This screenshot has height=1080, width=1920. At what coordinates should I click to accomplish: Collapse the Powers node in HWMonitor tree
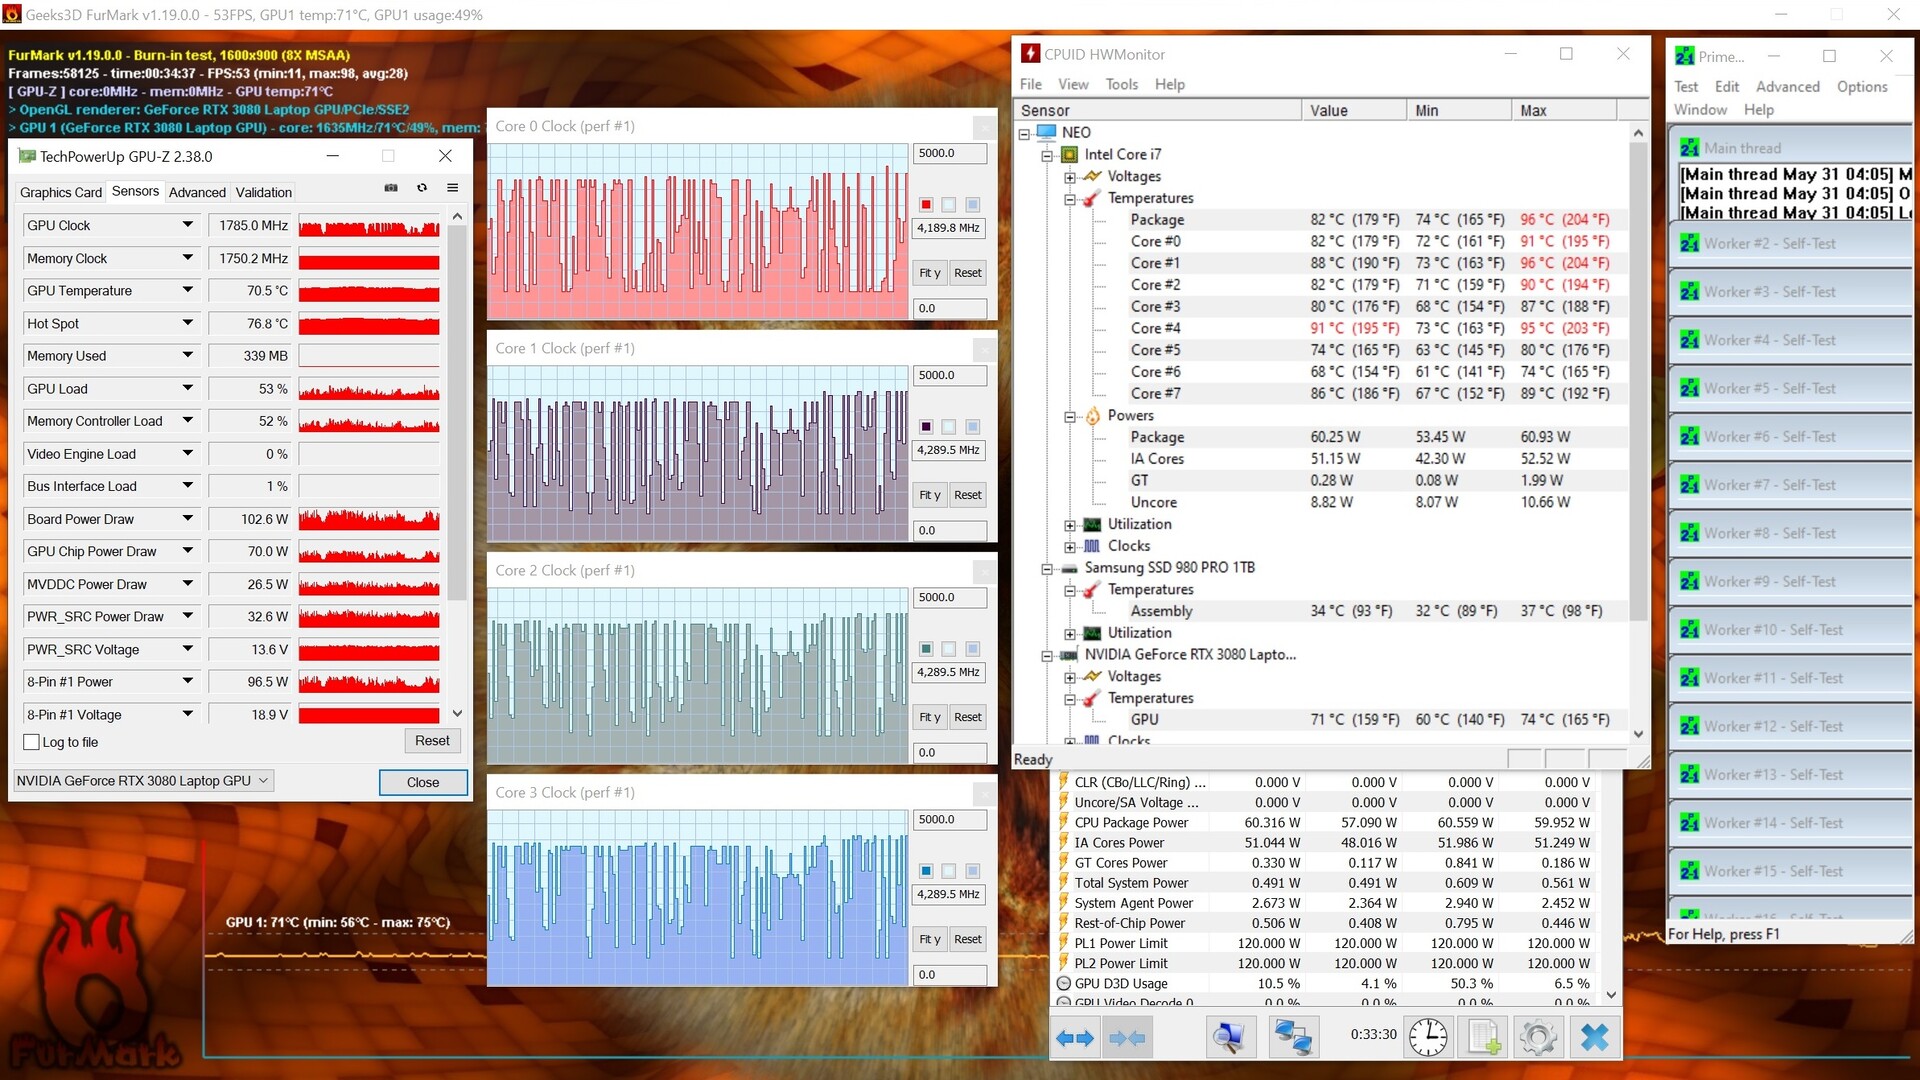pos(1070,416)
